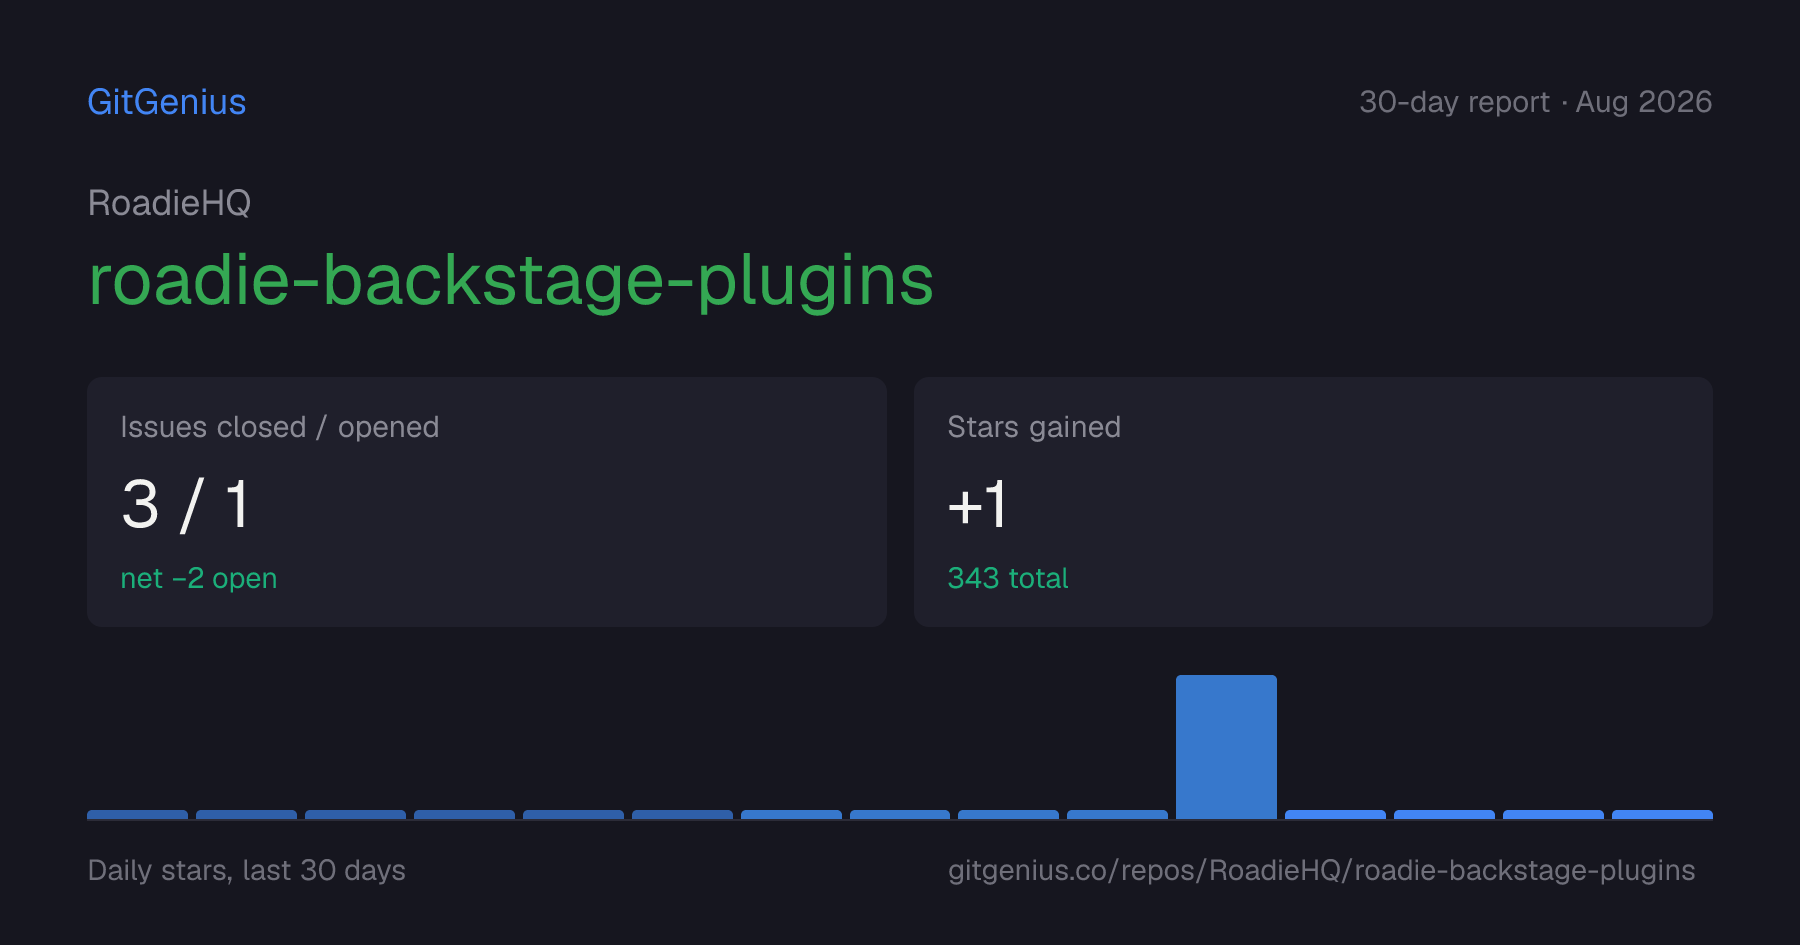This screenshot has height=945, width=1800.
Task: Select the Stars gained card
Action: coord(1313,502)
